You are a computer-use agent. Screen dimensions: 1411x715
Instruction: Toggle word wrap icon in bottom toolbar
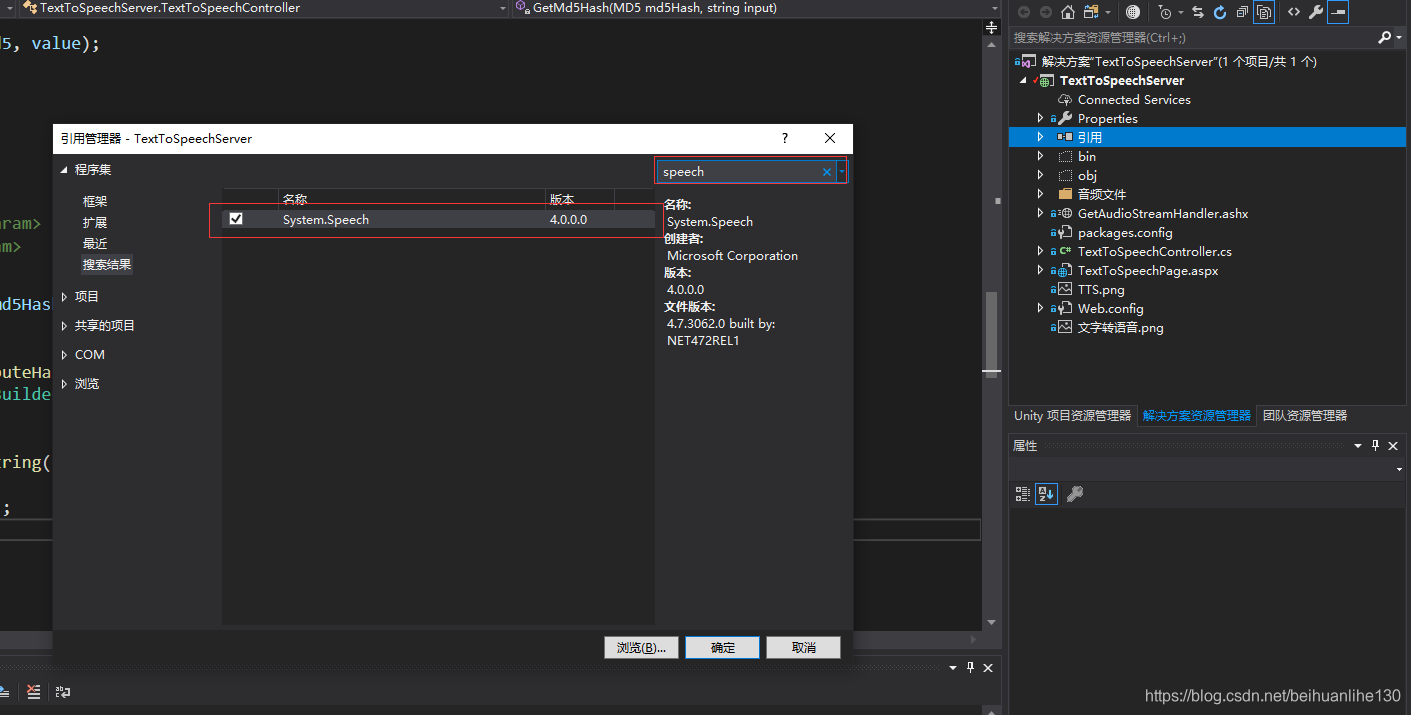point(63,691)
